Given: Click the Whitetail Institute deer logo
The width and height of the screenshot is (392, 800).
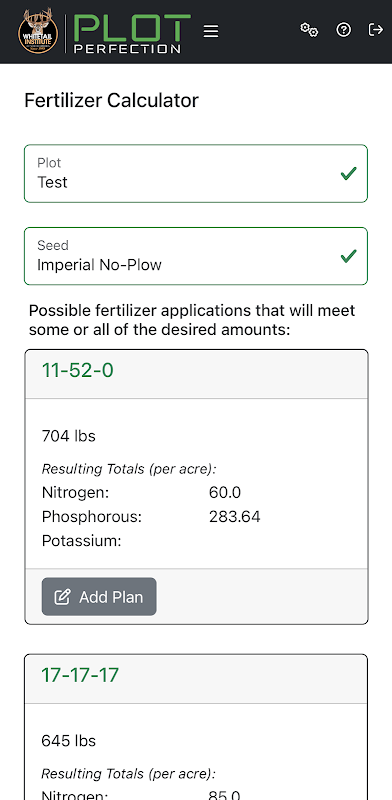Looking at the screenshot, I should [38, 32].
